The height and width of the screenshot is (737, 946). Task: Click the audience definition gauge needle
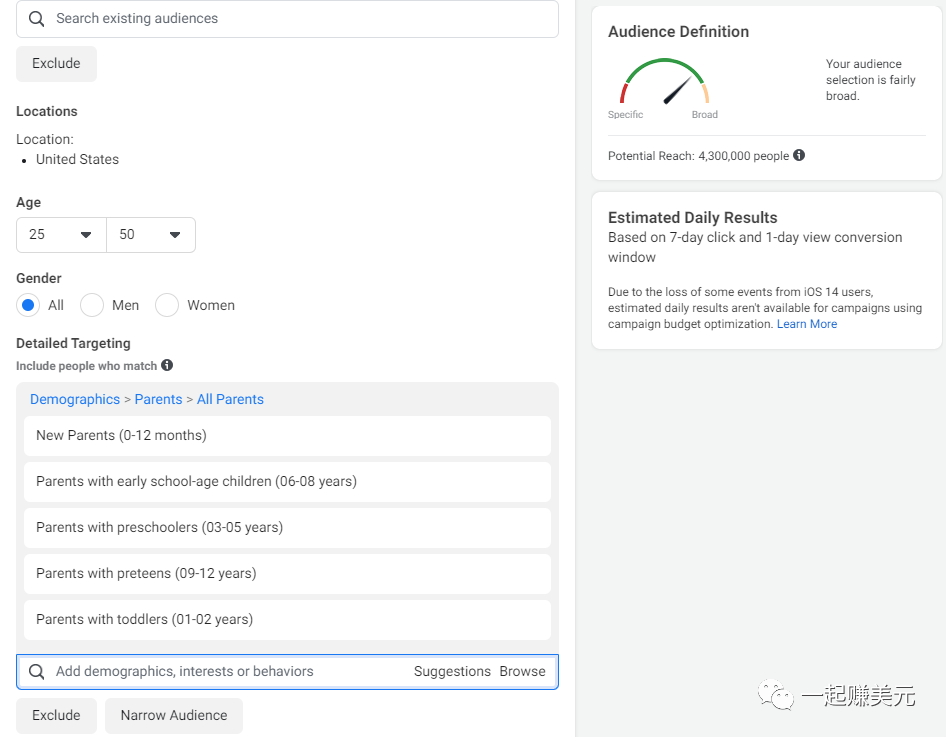coord(678,90)
